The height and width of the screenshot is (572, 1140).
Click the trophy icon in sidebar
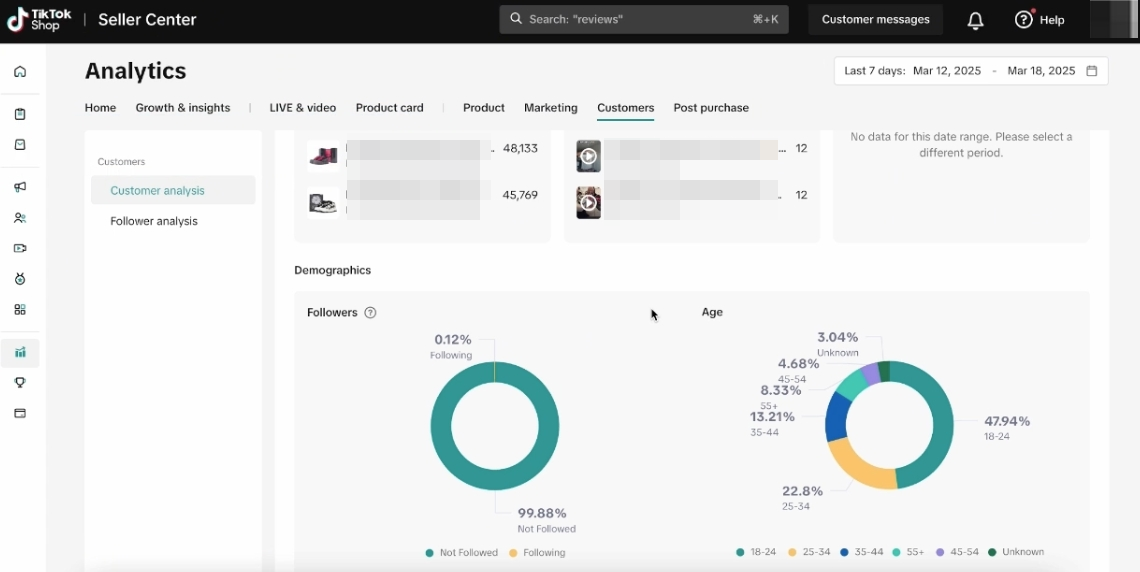(20, 383)
